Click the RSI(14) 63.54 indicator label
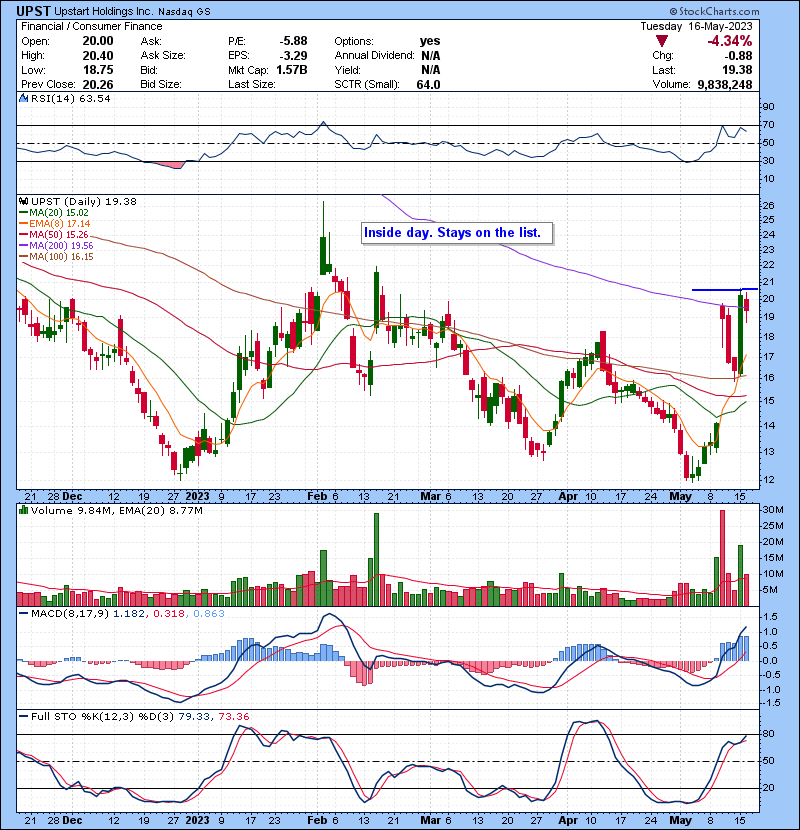Image resolution: width=800 pixels, height=830 pixels. point(70,98)
